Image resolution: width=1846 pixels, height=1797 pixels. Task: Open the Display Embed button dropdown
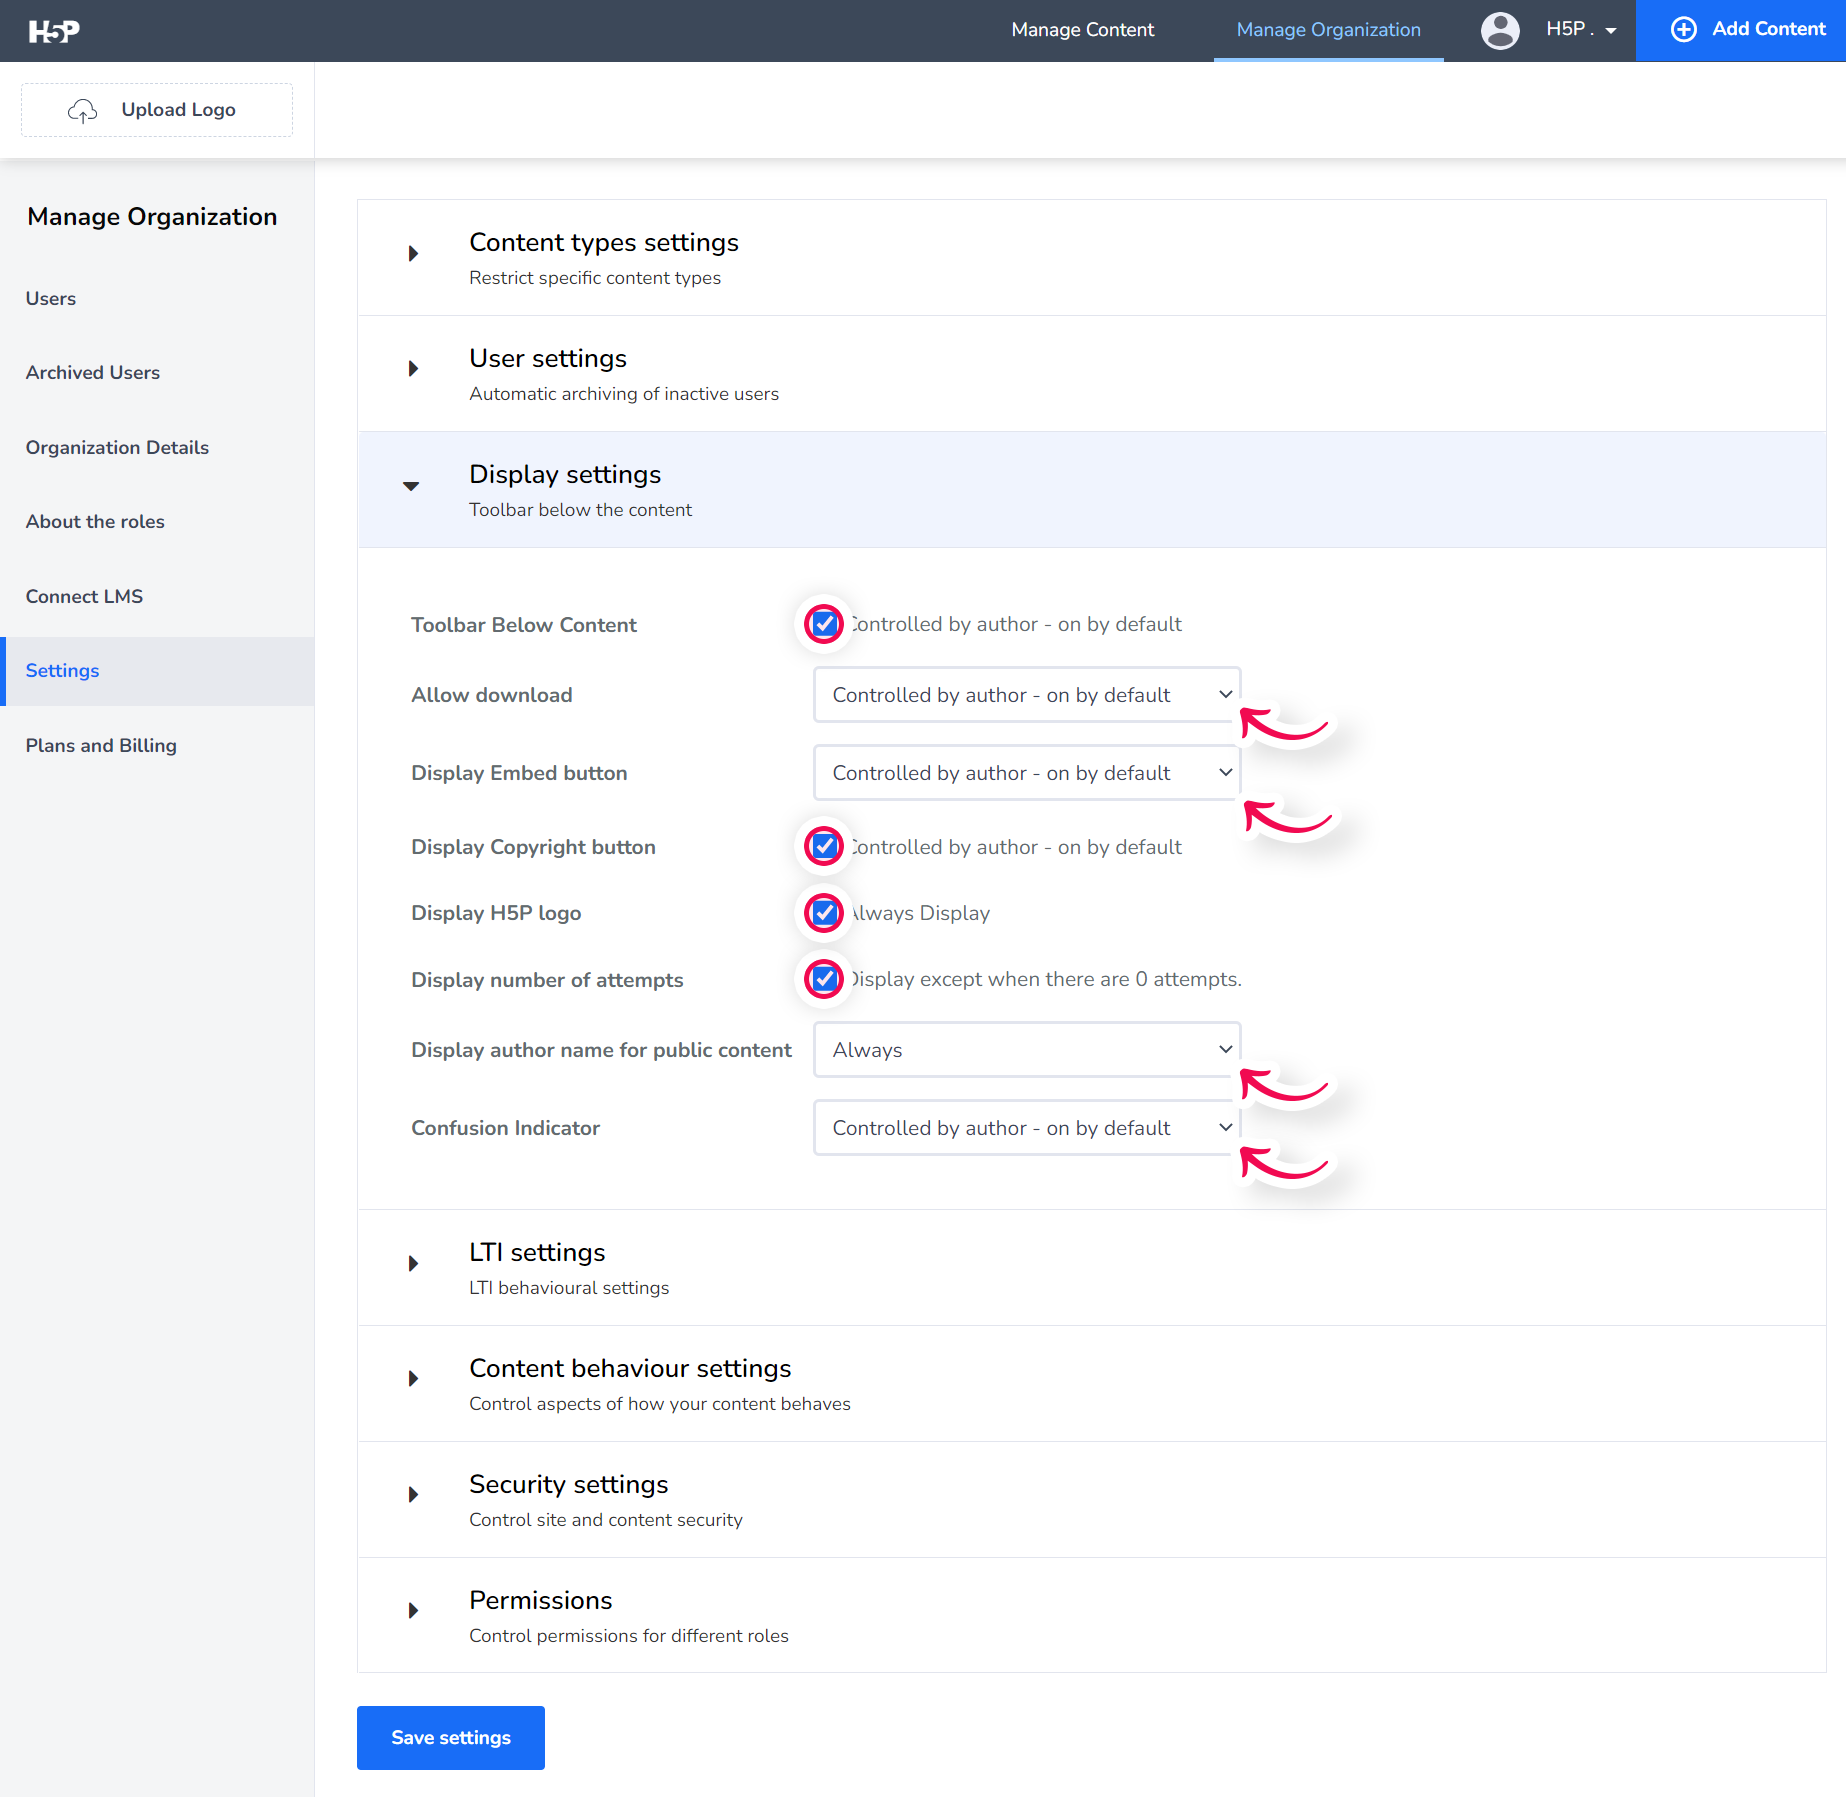(1025, 772)
